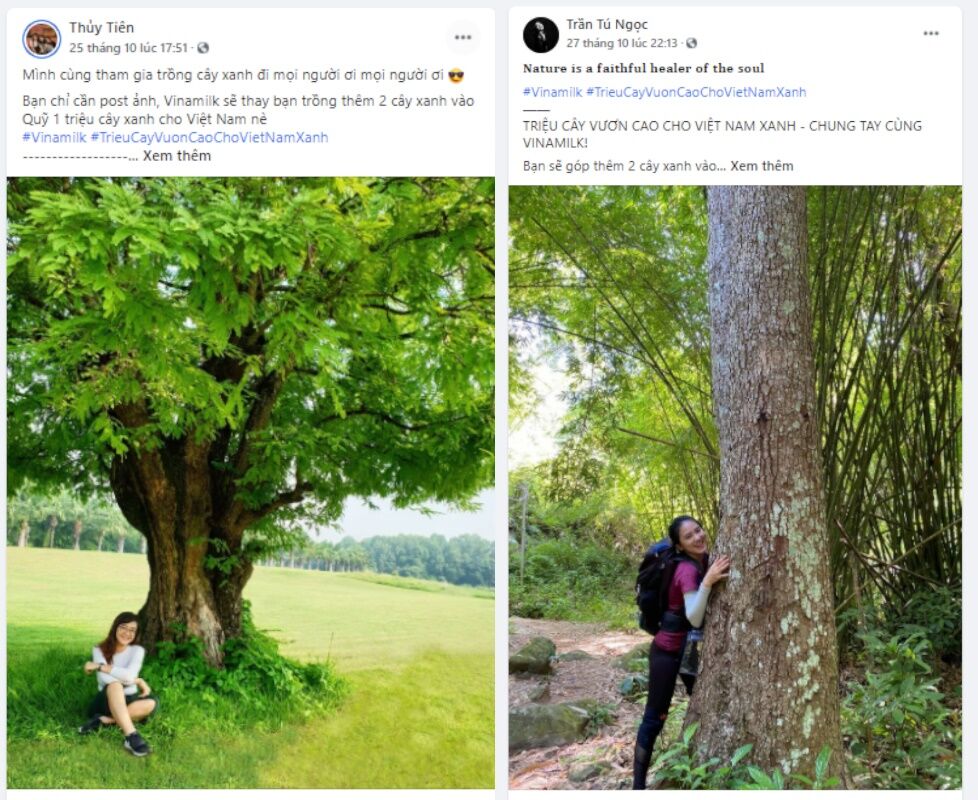The width and height of the screenshot is (978, 800).
Task: Open Thủy Tiên's profile picture
Action: coord(42,38)
